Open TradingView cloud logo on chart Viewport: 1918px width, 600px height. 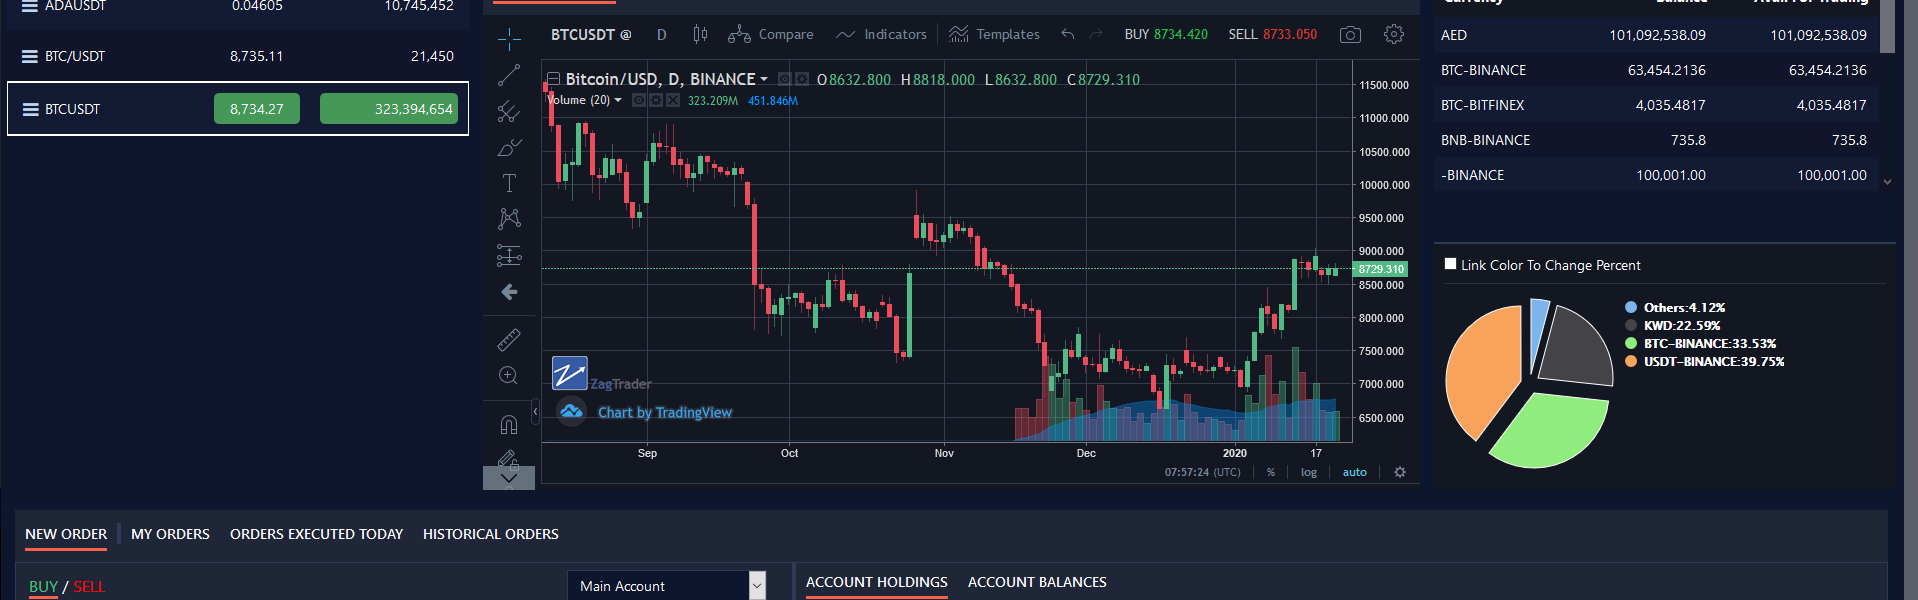[x=571, y=411]
